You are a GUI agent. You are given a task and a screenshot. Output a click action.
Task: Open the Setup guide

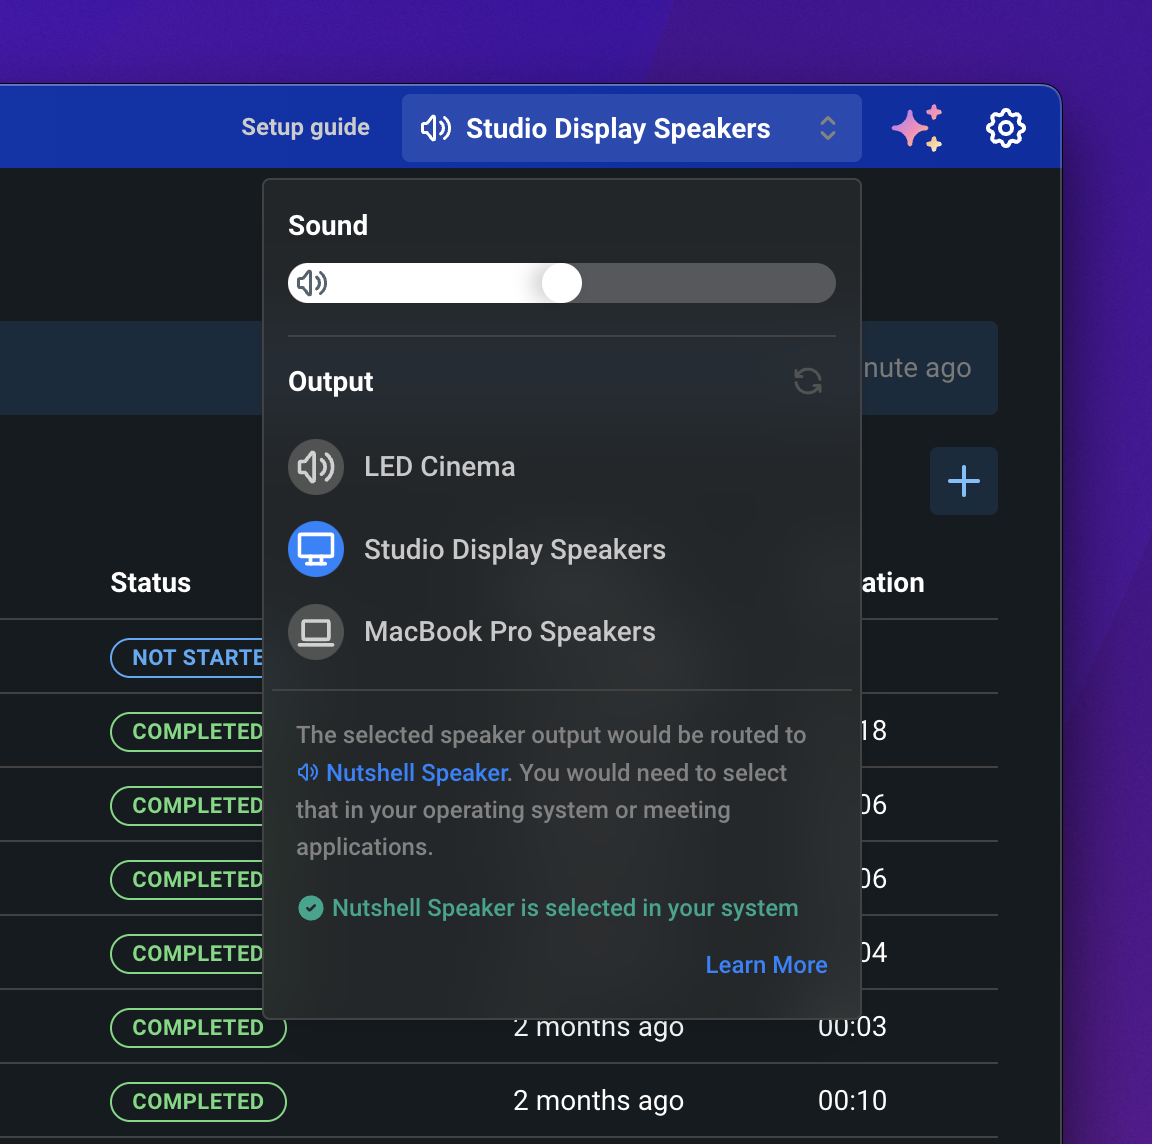305,127
